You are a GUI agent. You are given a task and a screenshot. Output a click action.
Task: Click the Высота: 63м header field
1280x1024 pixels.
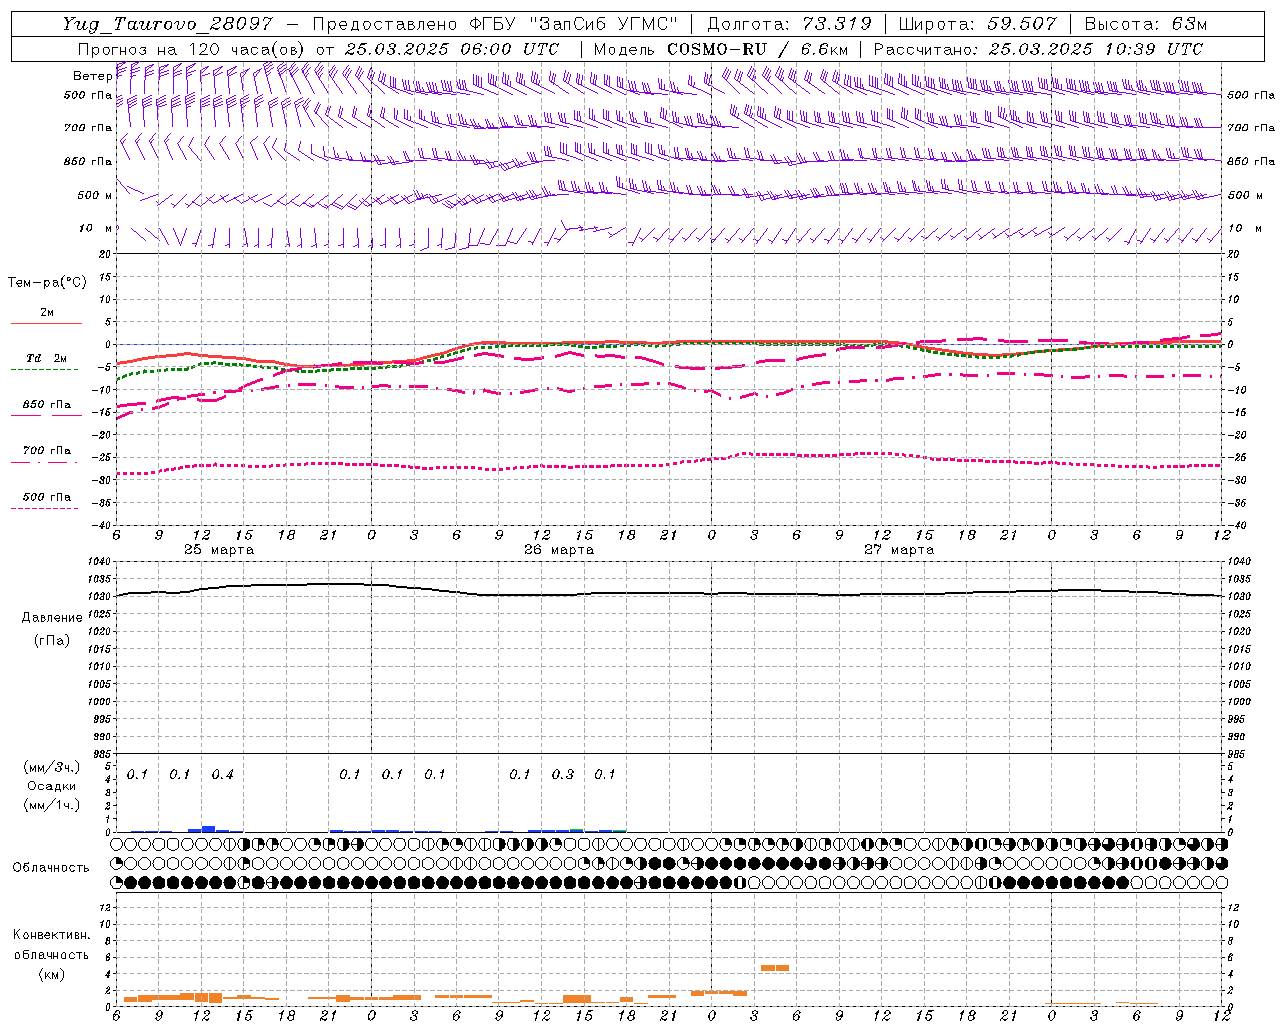(x=1144, y=24)
